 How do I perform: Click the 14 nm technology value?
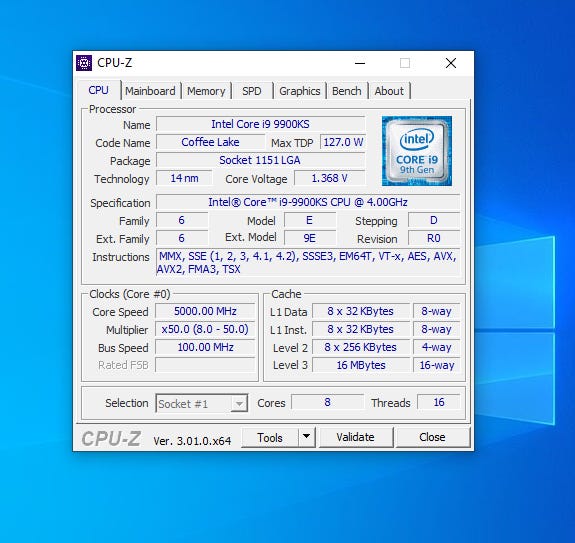[x=184, y=178]
